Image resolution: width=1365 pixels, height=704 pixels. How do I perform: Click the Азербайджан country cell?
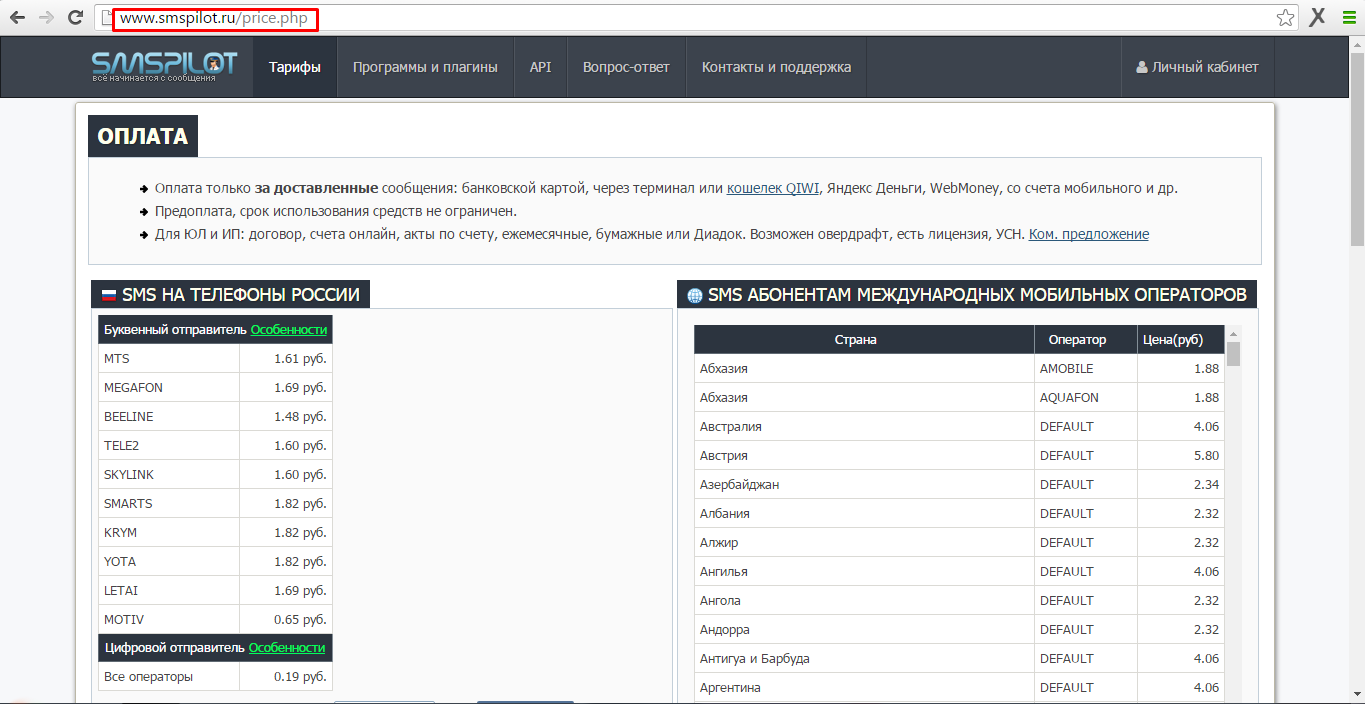click(864, 484)
